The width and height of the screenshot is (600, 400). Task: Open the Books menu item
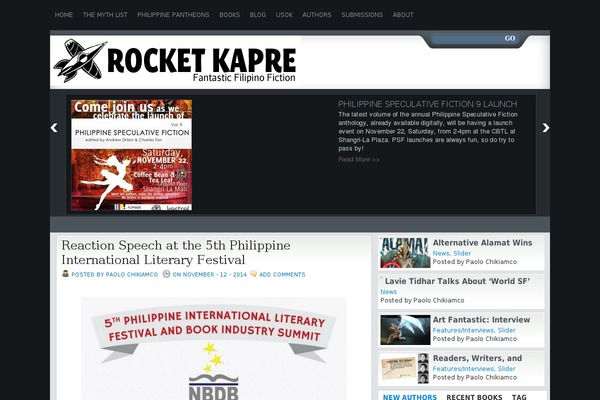[229, 15]
